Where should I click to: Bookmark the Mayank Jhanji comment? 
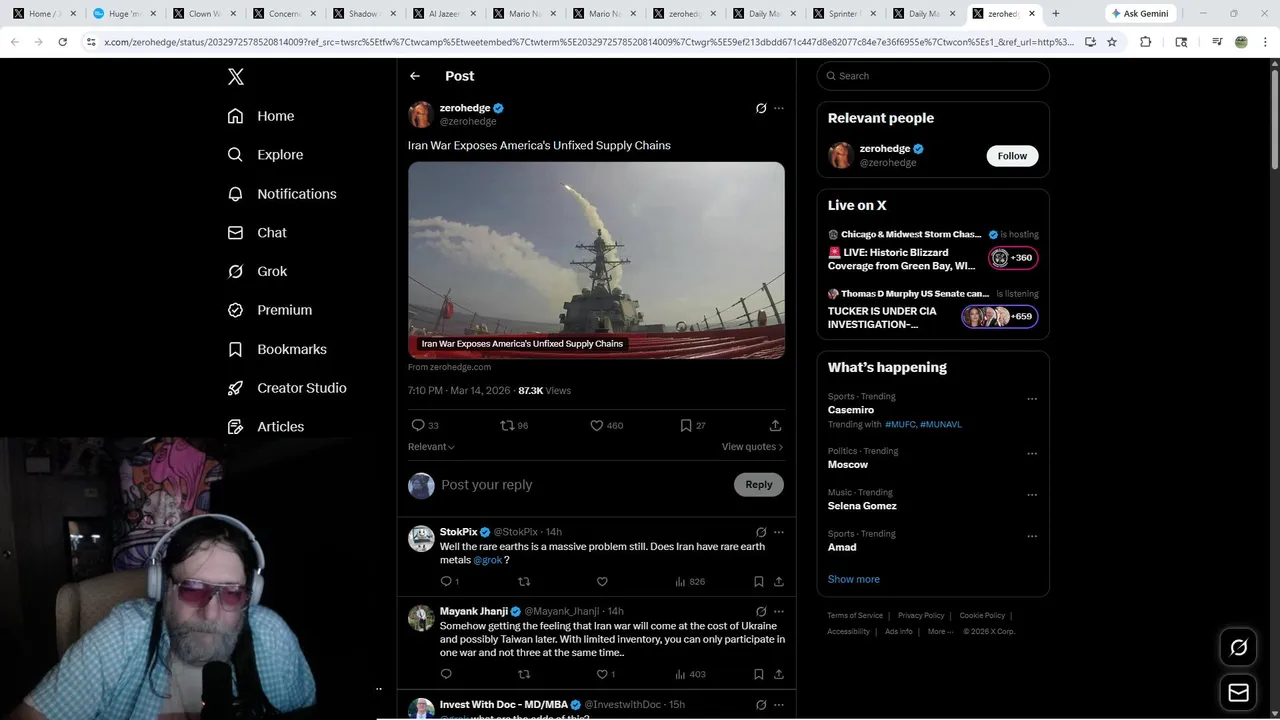(759, 674)
